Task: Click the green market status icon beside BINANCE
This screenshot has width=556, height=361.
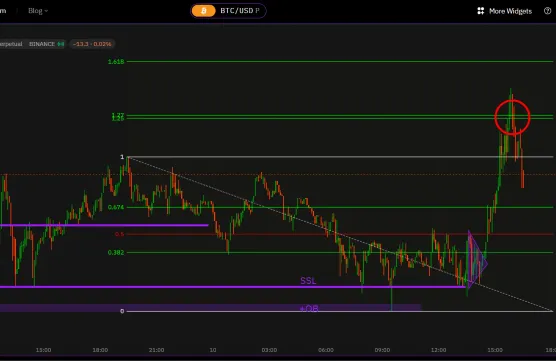Action: (61, 44)
